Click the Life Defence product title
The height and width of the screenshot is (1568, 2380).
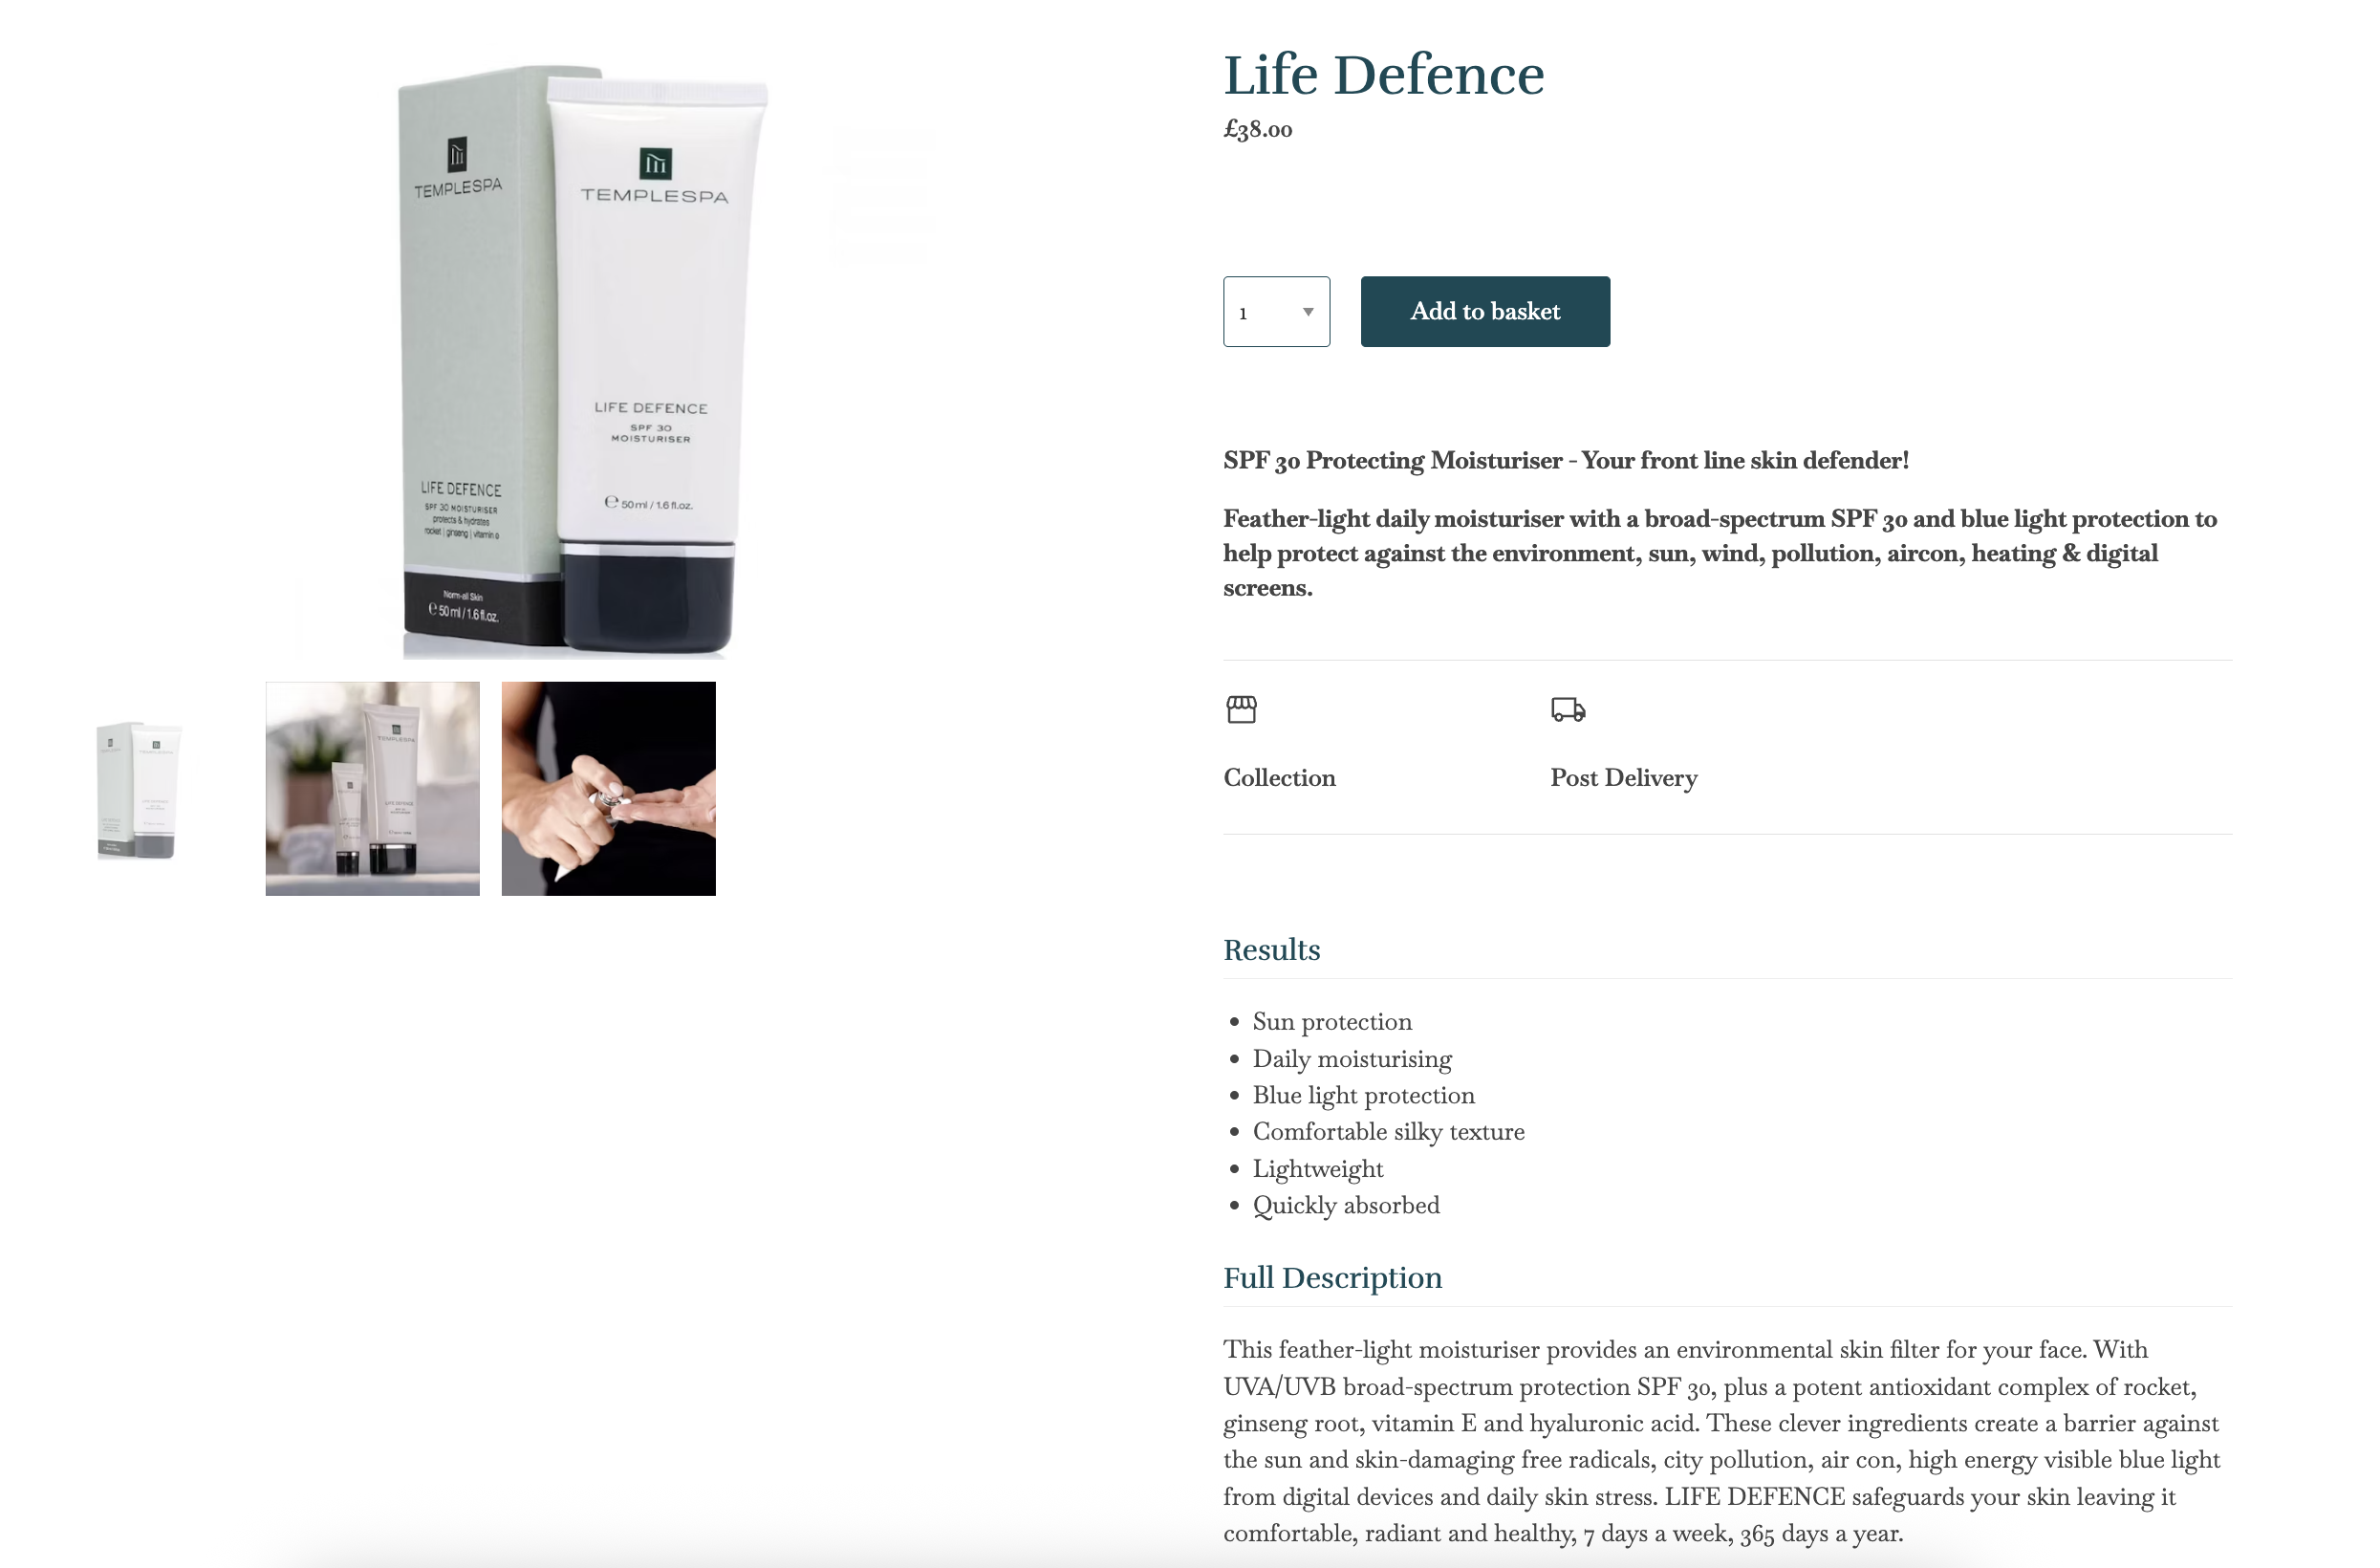click(1383, 75)
